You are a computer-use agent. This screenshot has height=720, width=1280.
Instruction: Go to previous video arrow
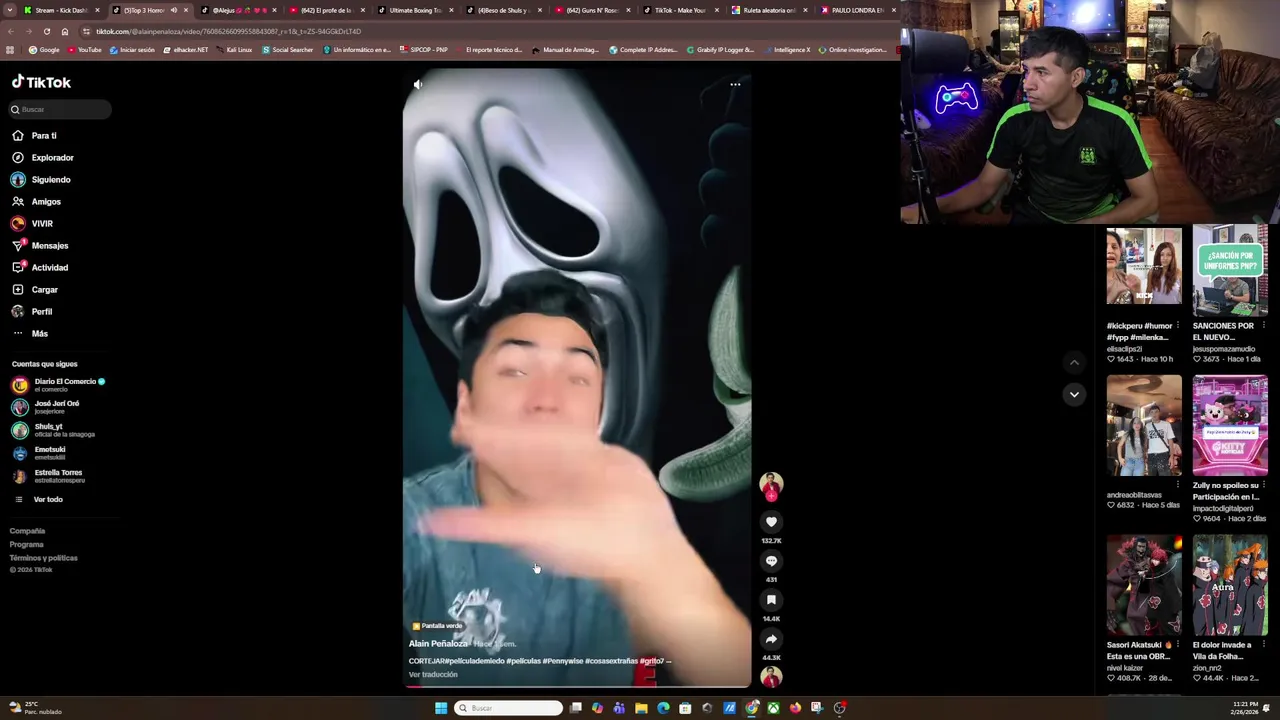pos(1074,363)
